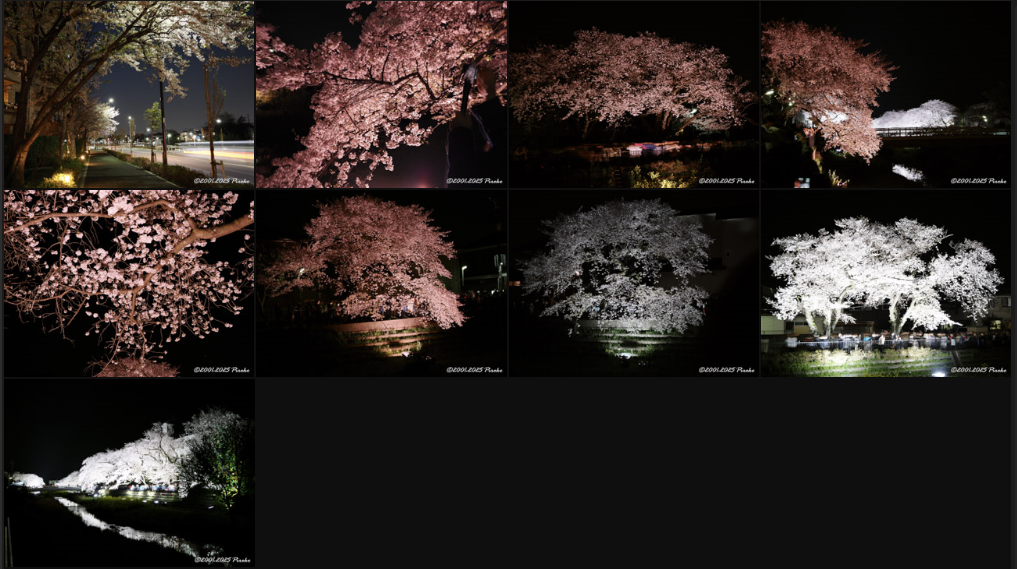Image resolution: width=1017 pixels, height=569 pixels.
Task: Click the watermark on the crowd-lit white tree photo
Action: [x=979, y=370]
